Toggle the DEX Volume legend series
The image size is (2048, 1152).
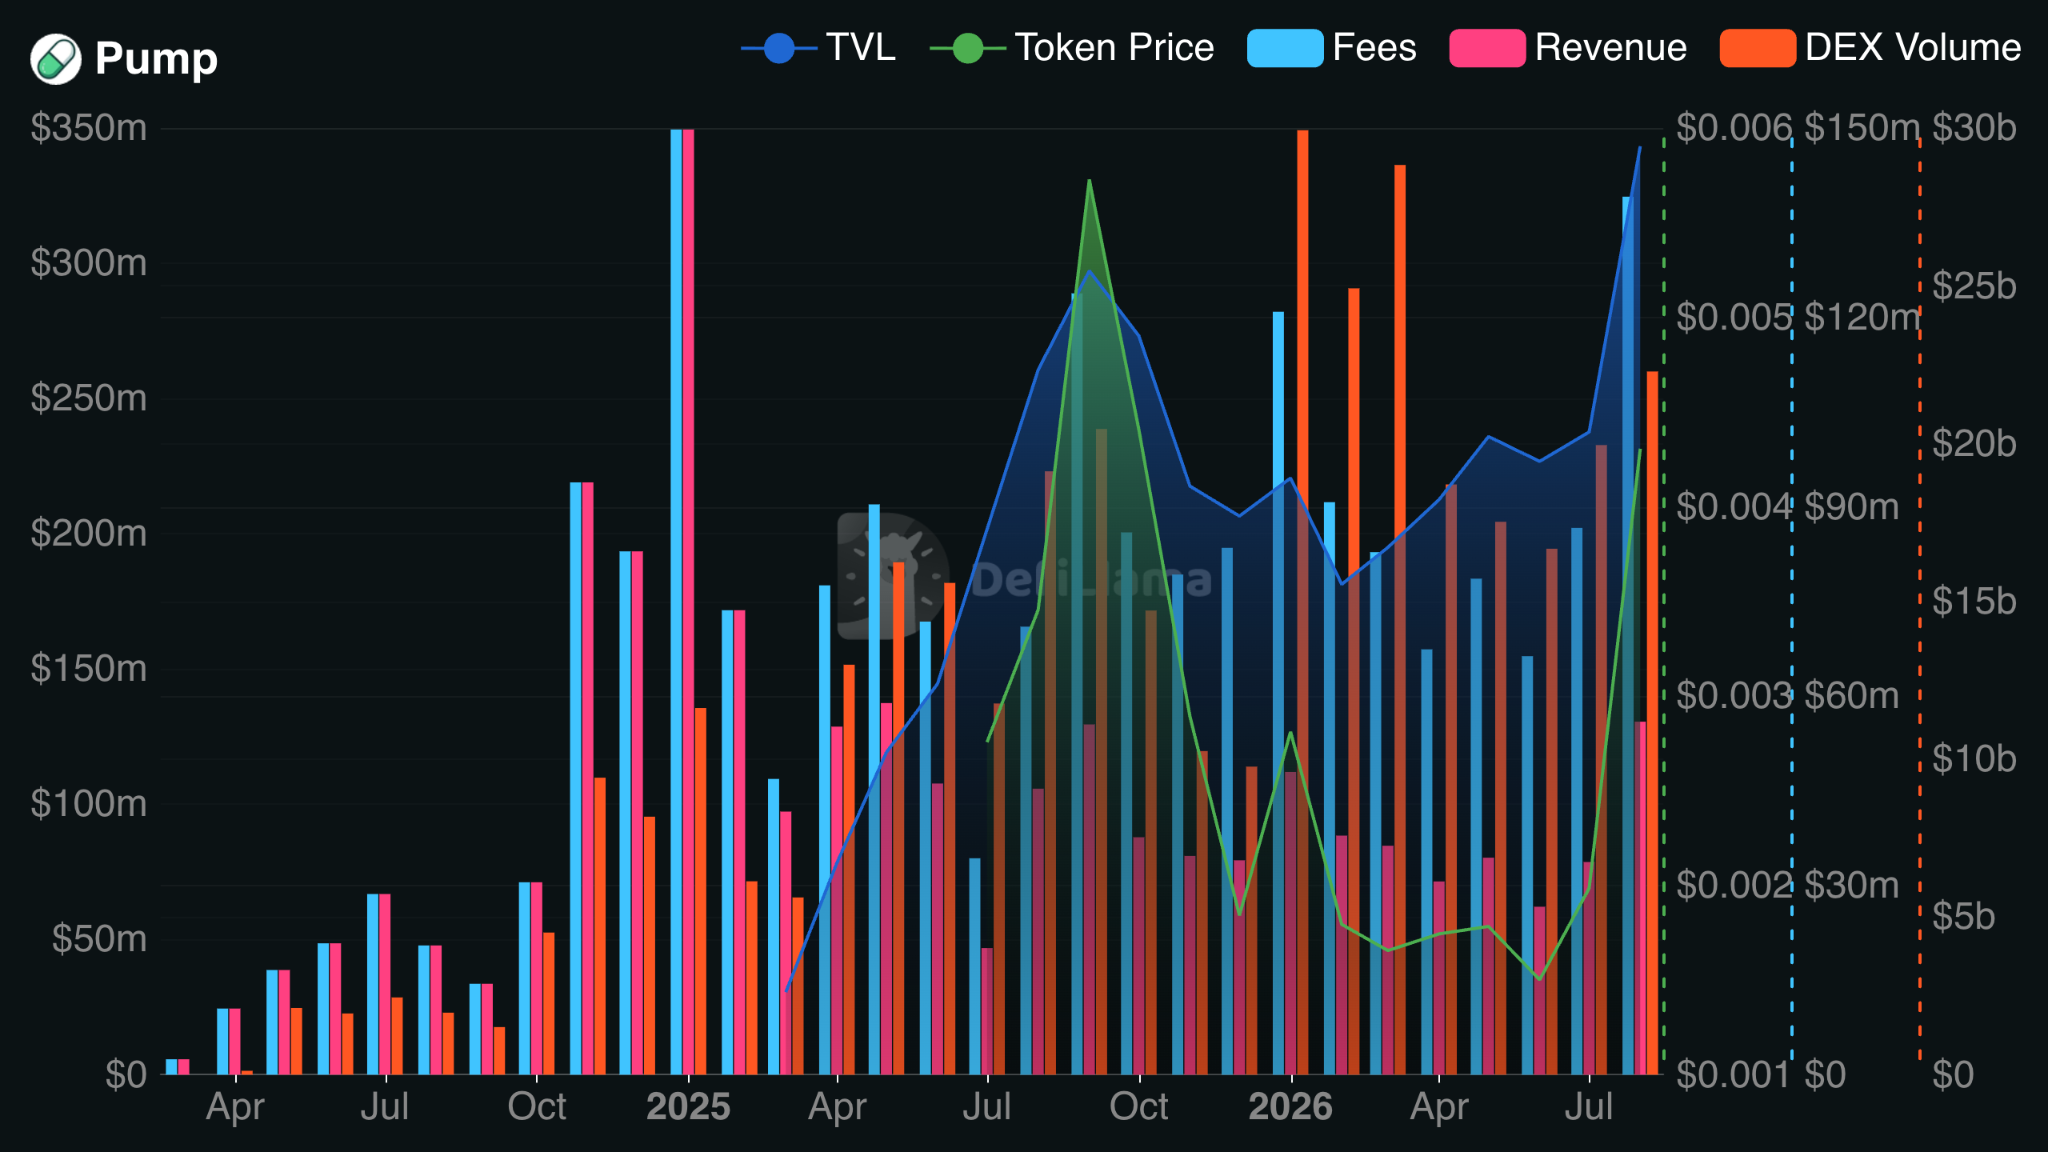(1871, 47)
